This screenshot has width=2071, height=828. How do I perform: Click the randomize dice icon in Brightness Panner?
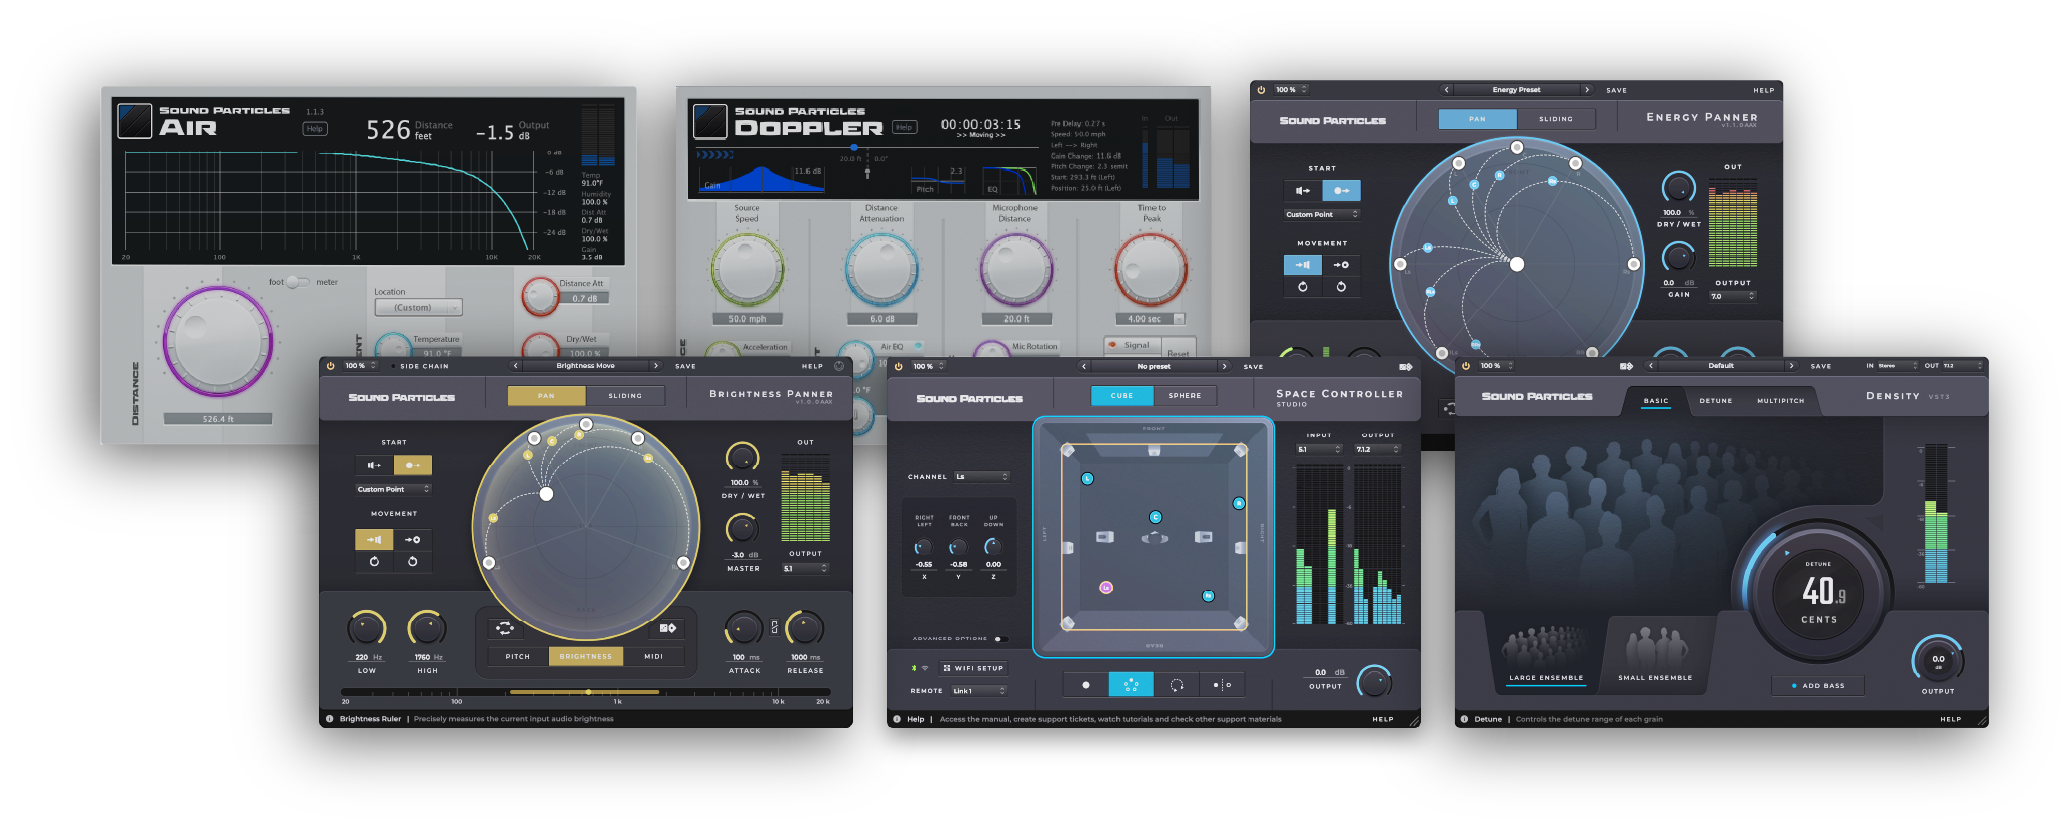coord(667,628)
